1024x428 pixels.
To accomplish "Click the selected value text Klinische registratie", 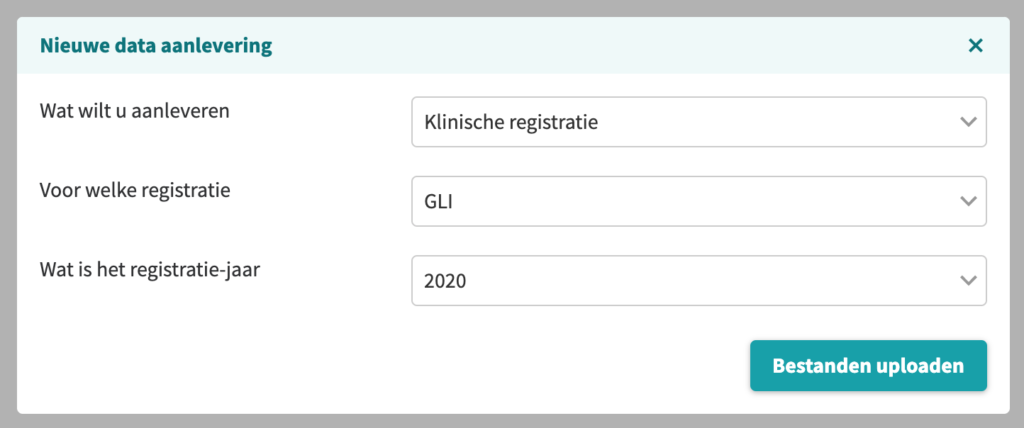I will click(511, 122).
